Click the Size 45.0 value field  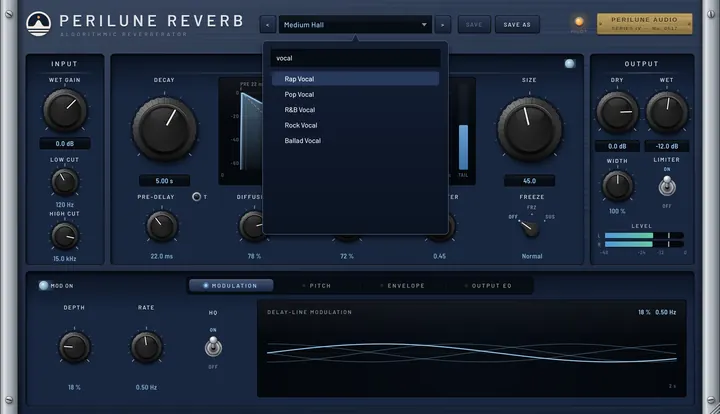[529, 181]
